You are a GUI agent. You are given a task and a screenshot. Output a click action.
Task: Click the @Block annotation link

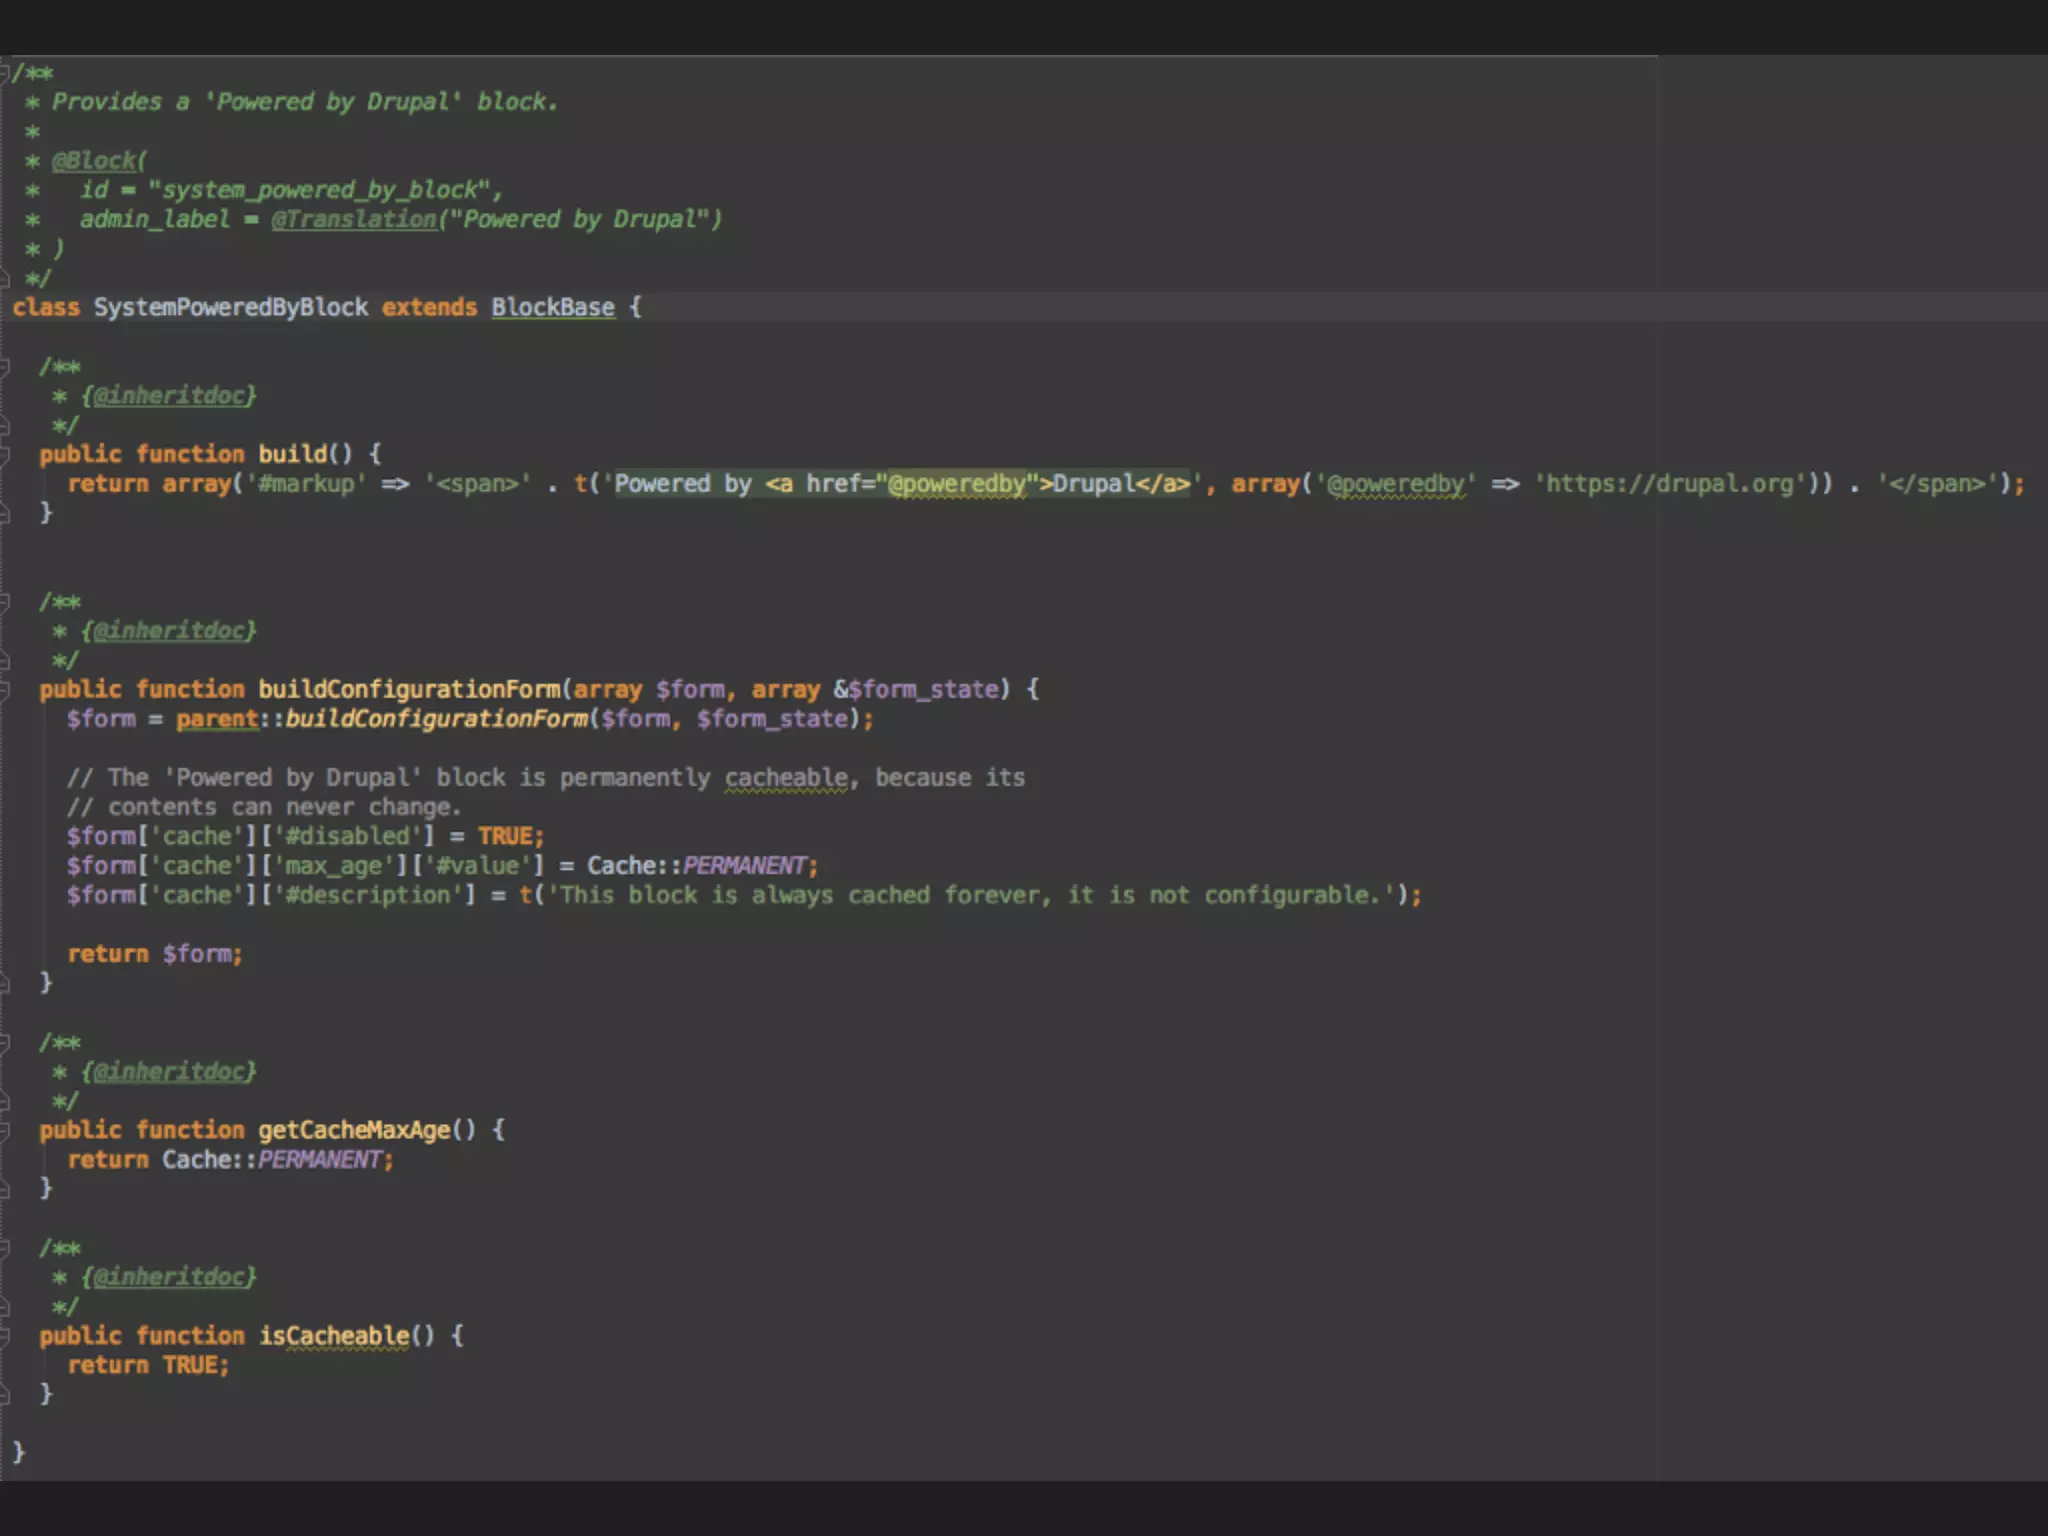[97, 161]
